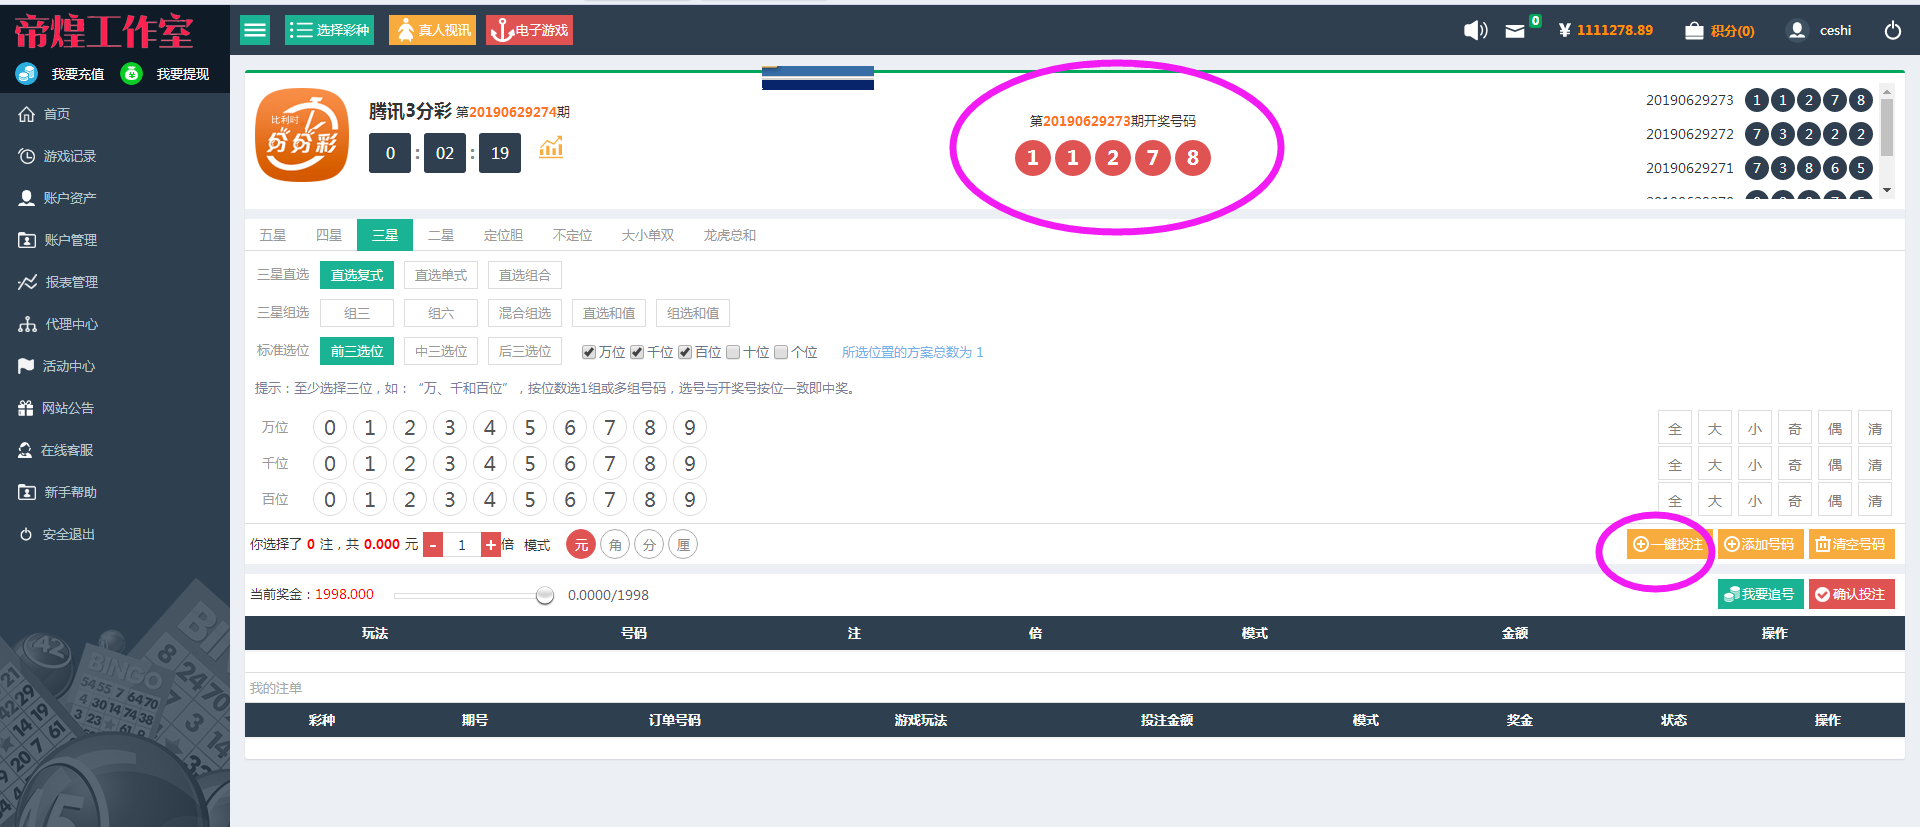Mute sound with the speaker icon

(x=1475, y=31)
